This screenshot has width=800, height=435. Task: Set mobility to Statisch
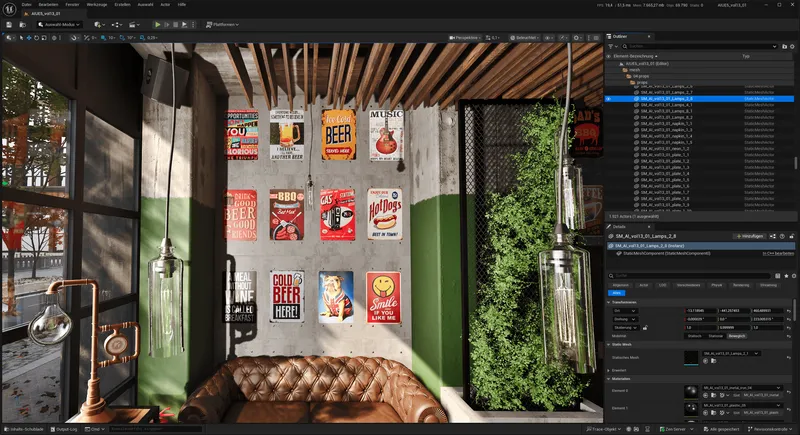[694, 336]
